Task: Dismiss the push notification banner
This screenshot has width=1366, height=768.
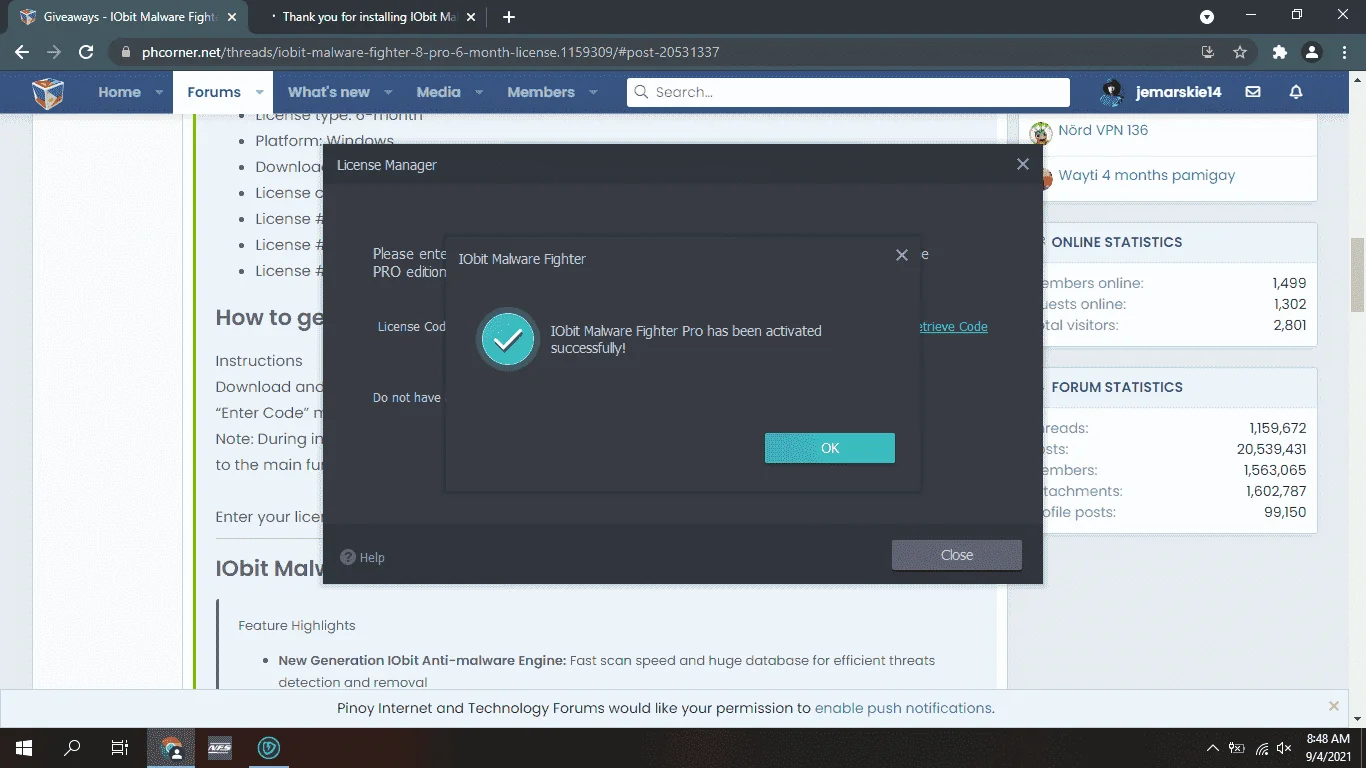Action: (1333, 706)
